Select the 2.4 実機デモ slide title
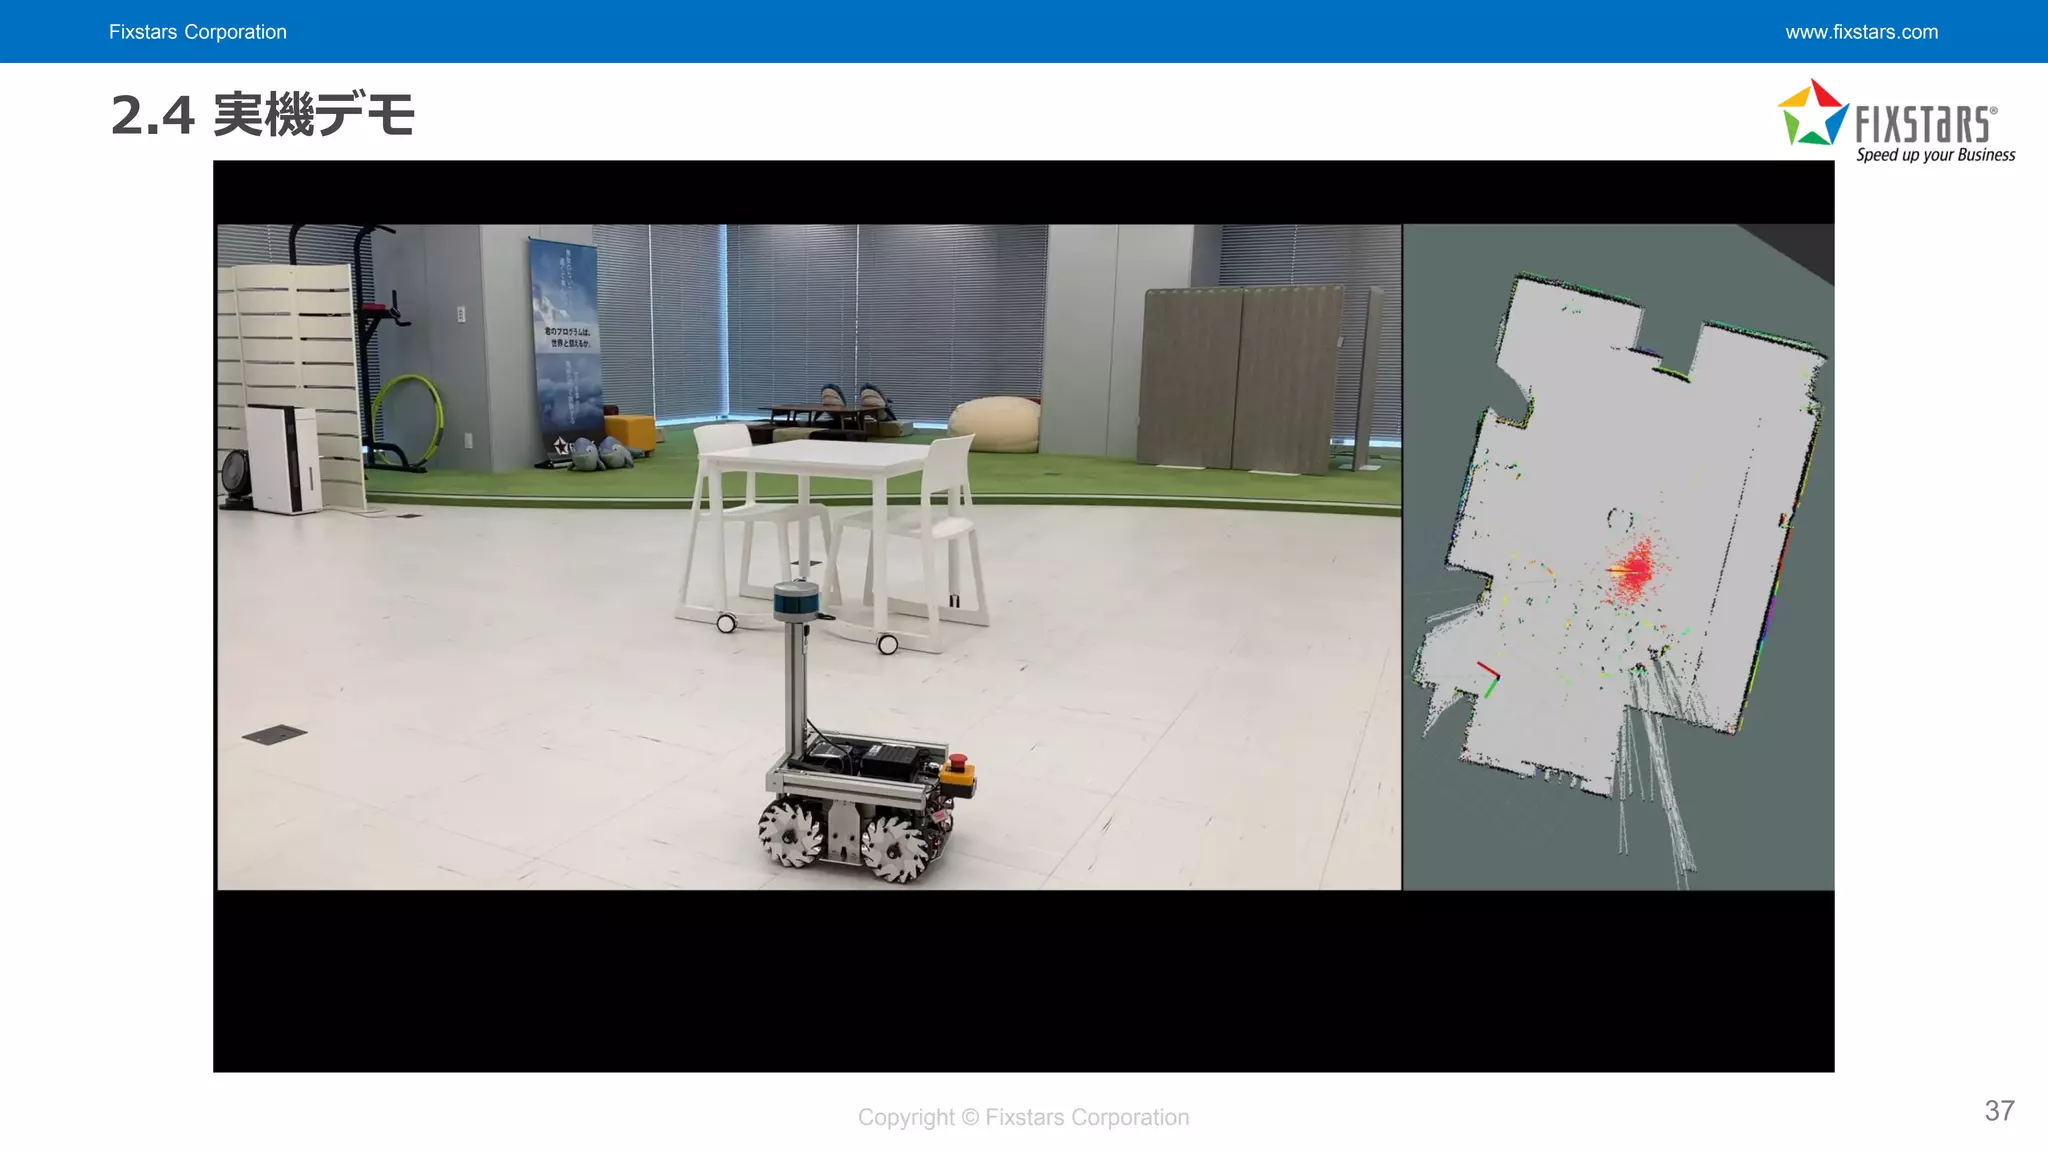 tap(263, 115)
